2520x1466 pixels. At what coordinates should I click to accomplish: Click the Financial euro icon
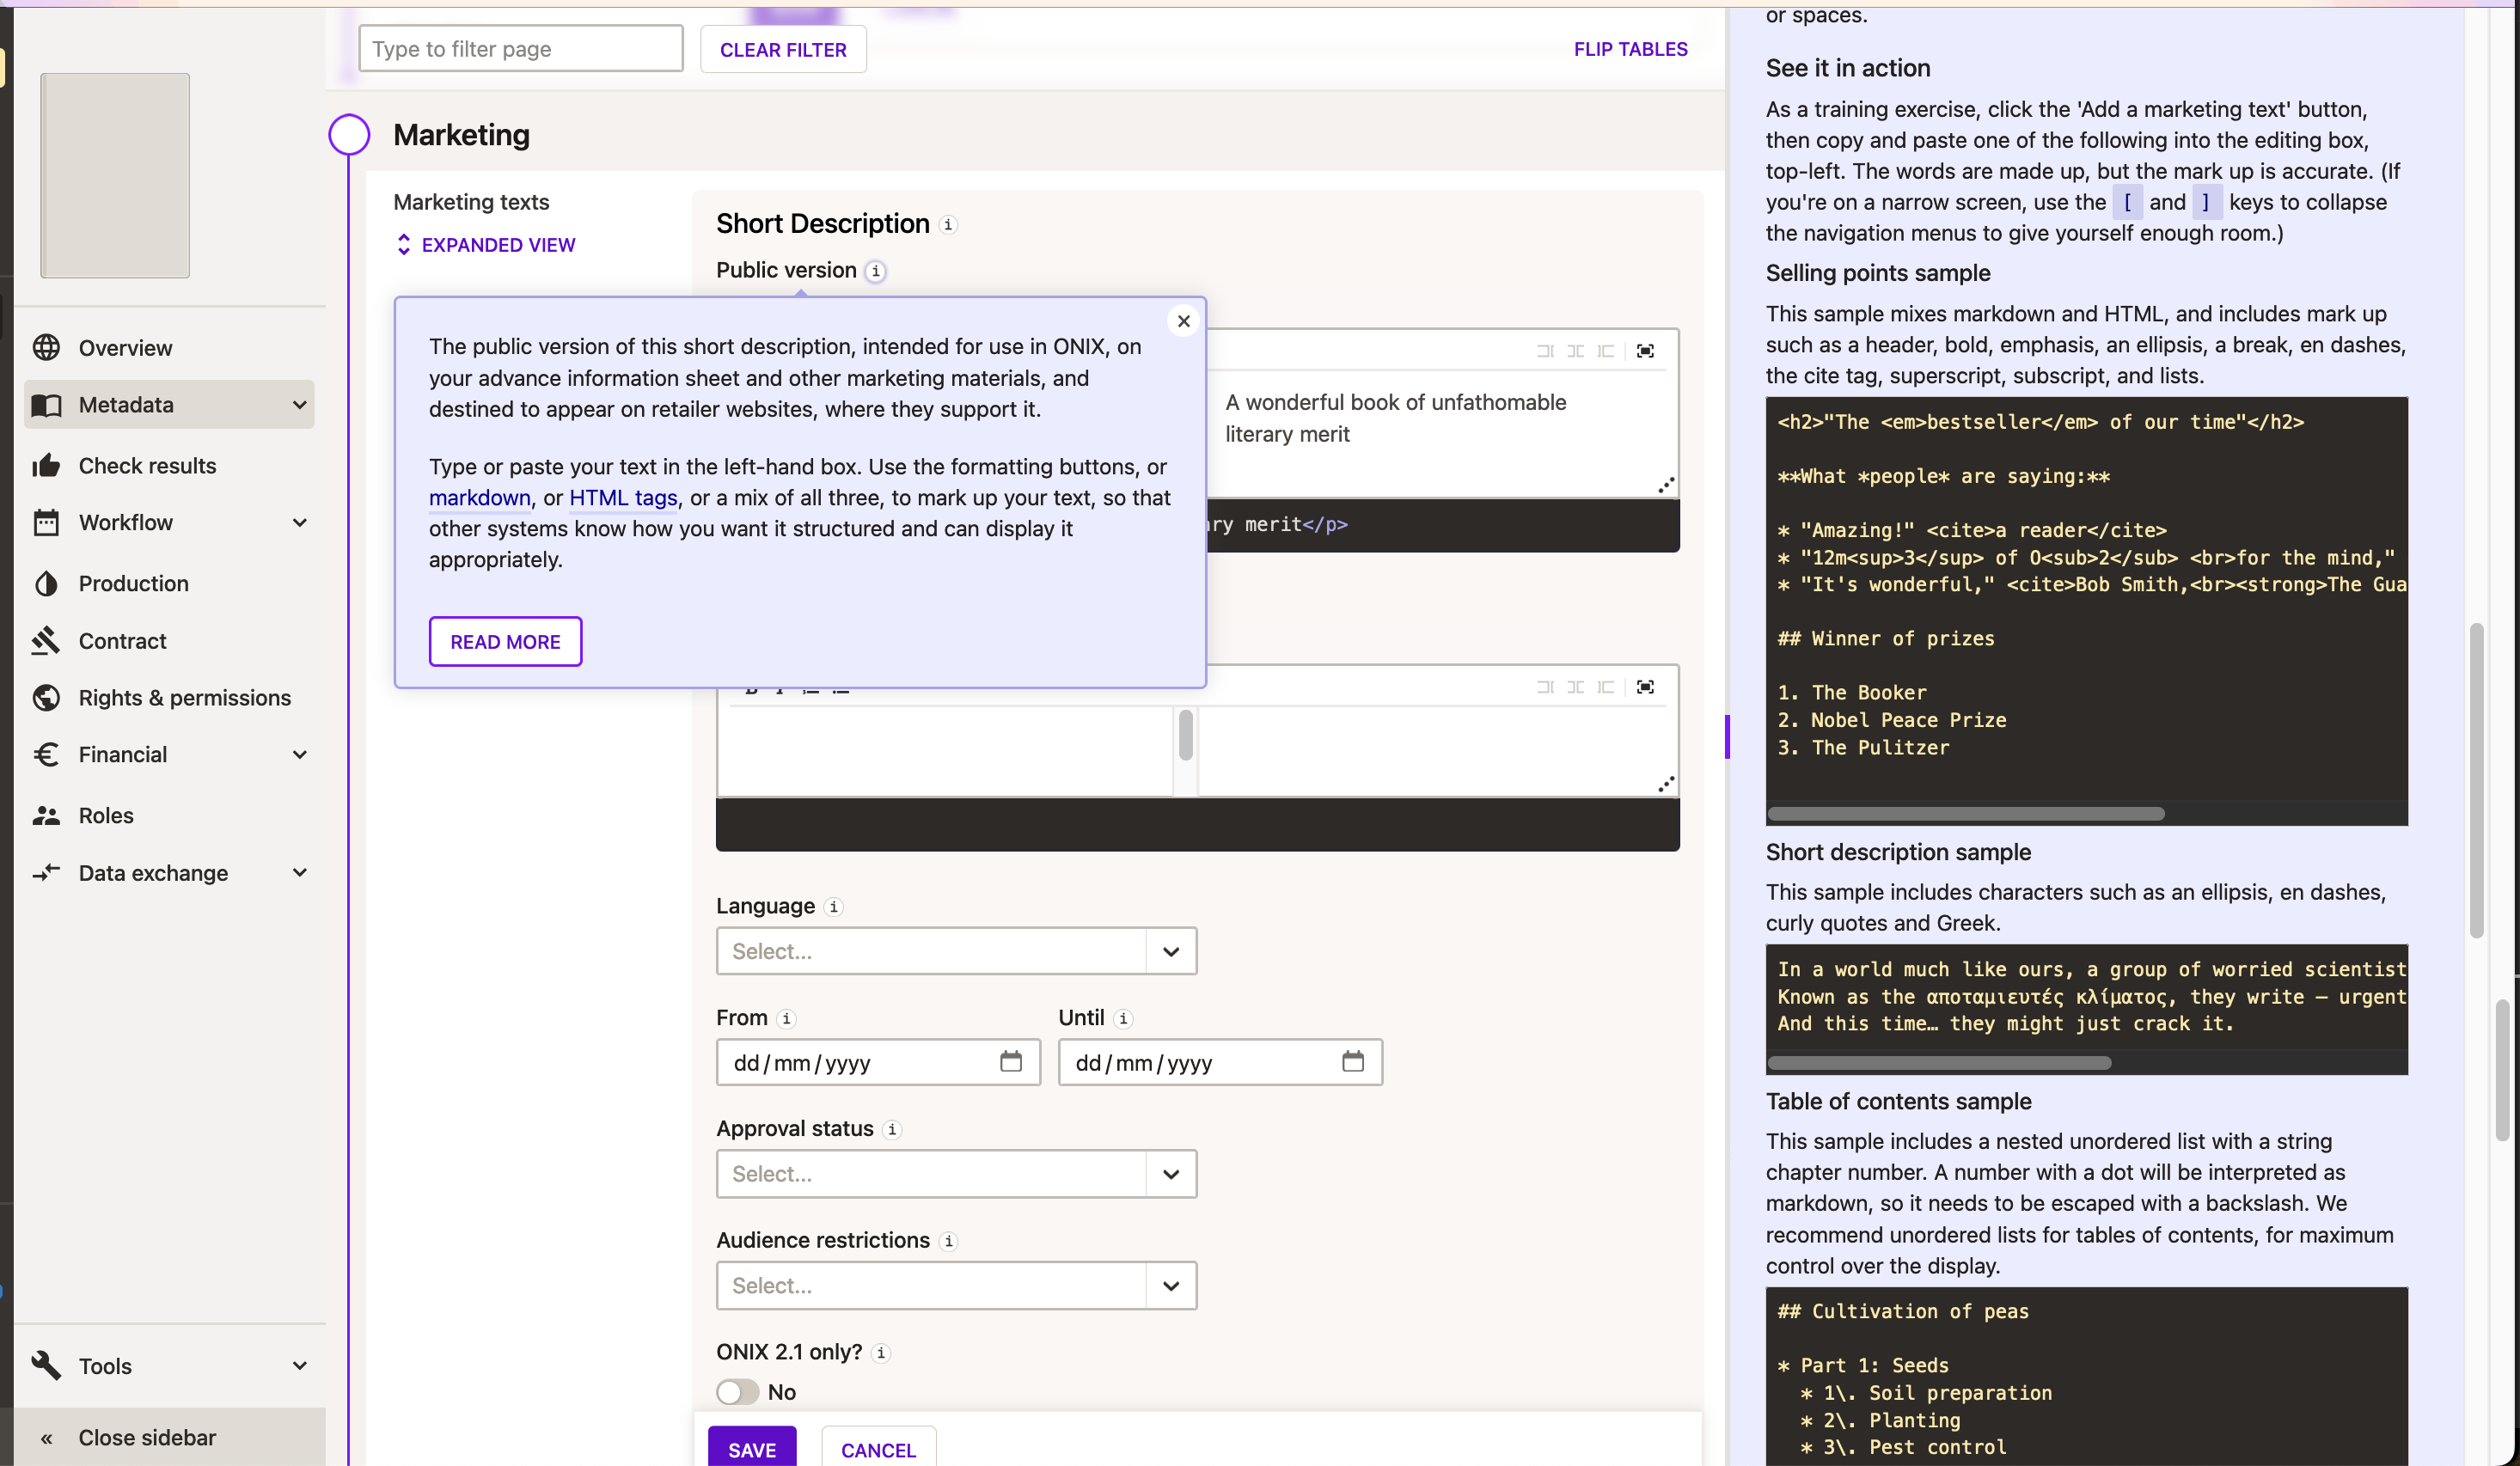(x=46, y=754)
